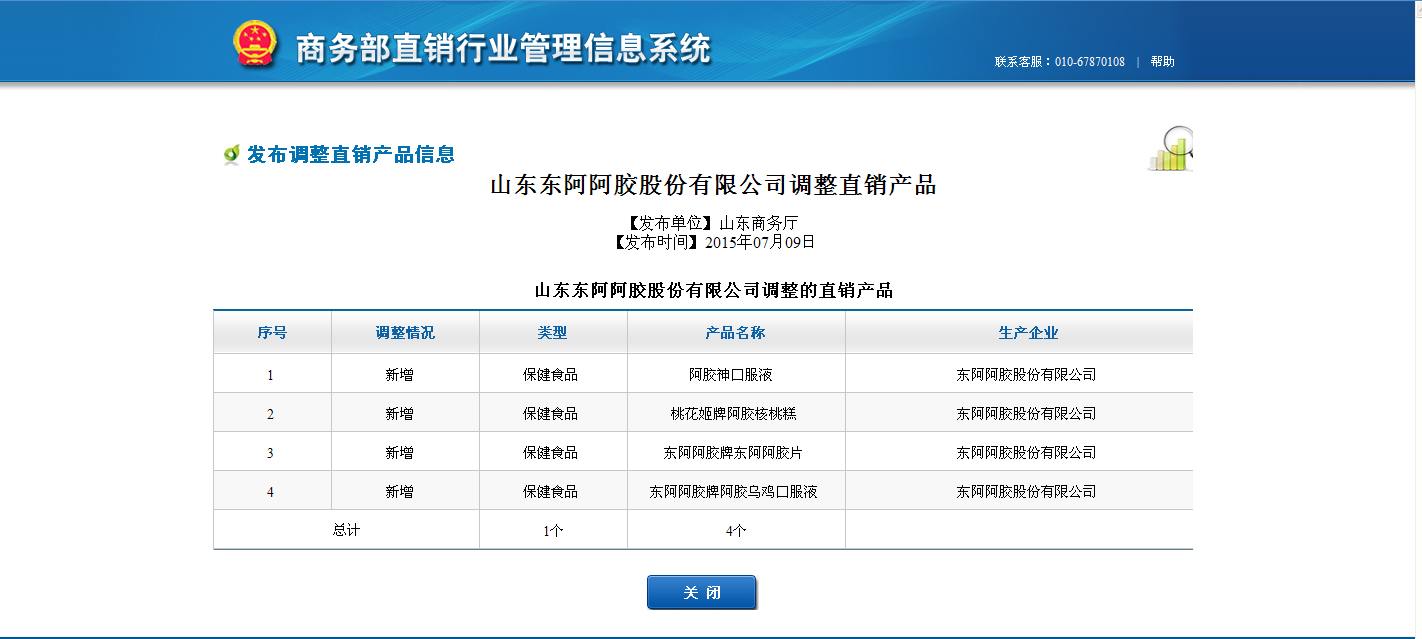Select product 桃花姬牌阿胶核桃糕

tap(733, 414)
